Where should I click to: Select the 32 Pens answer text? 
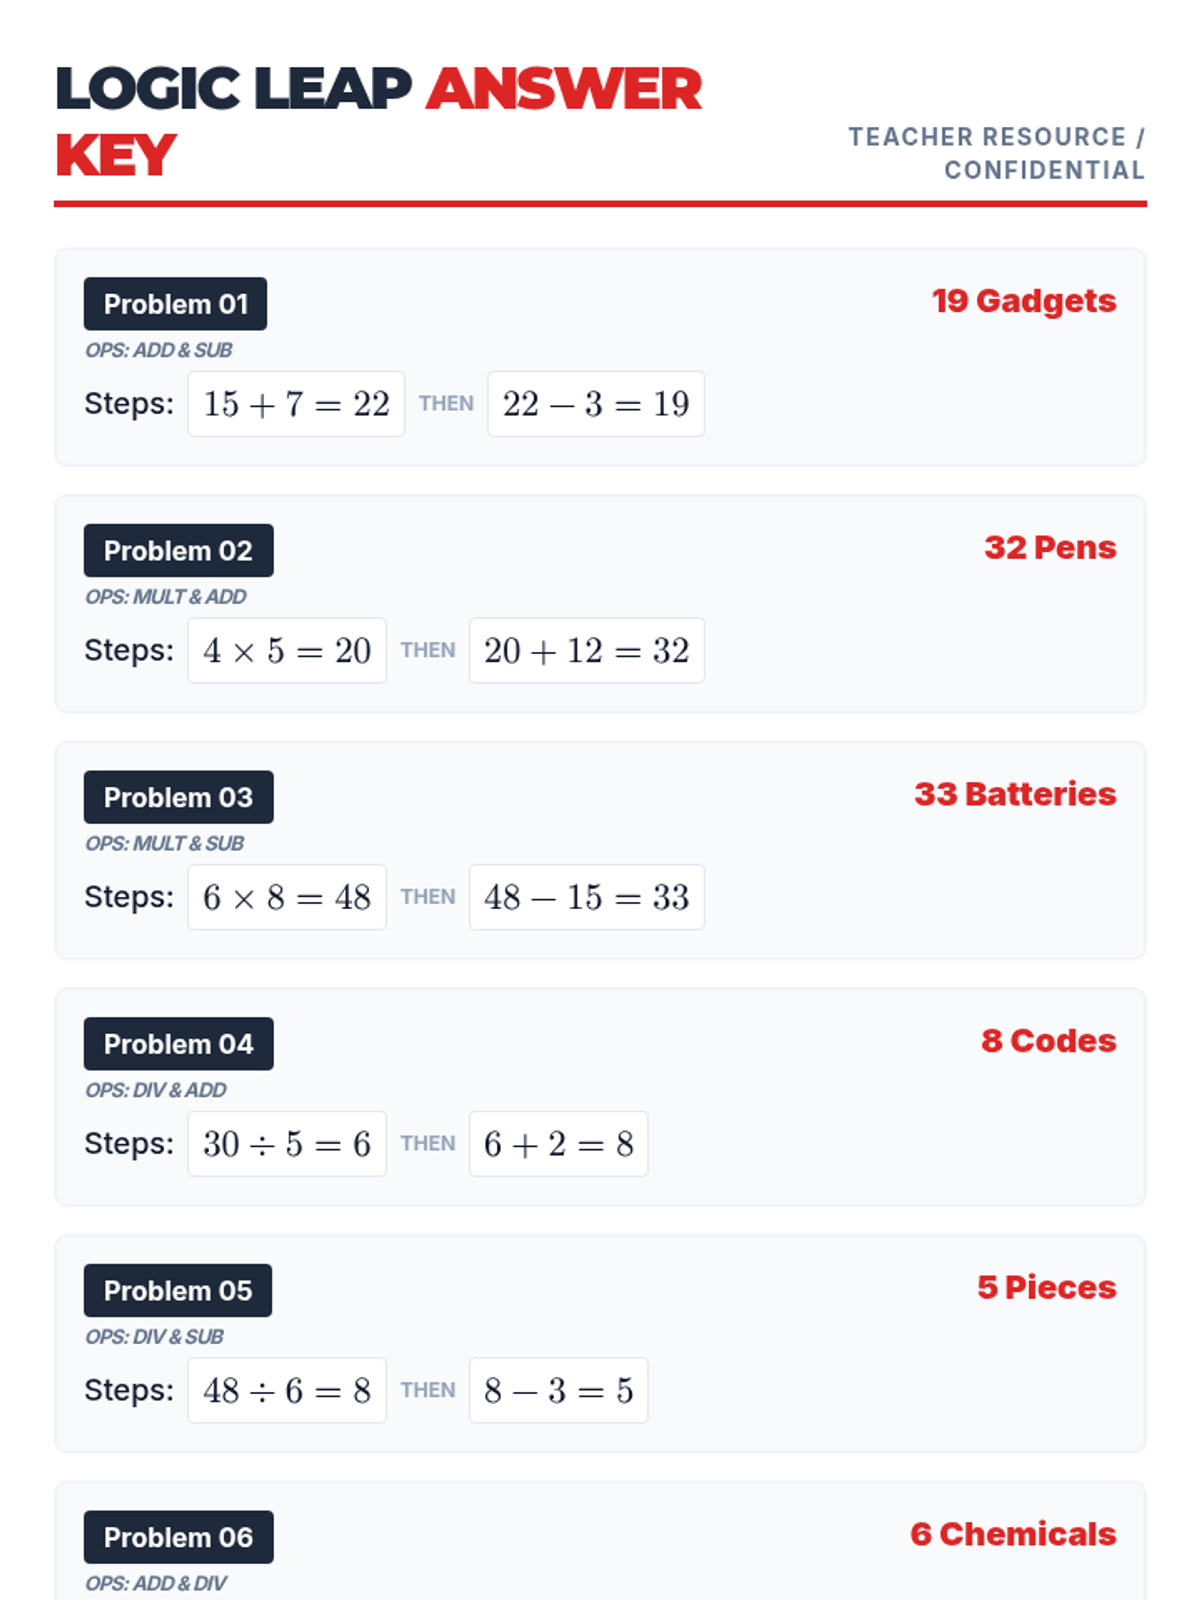1049,548
